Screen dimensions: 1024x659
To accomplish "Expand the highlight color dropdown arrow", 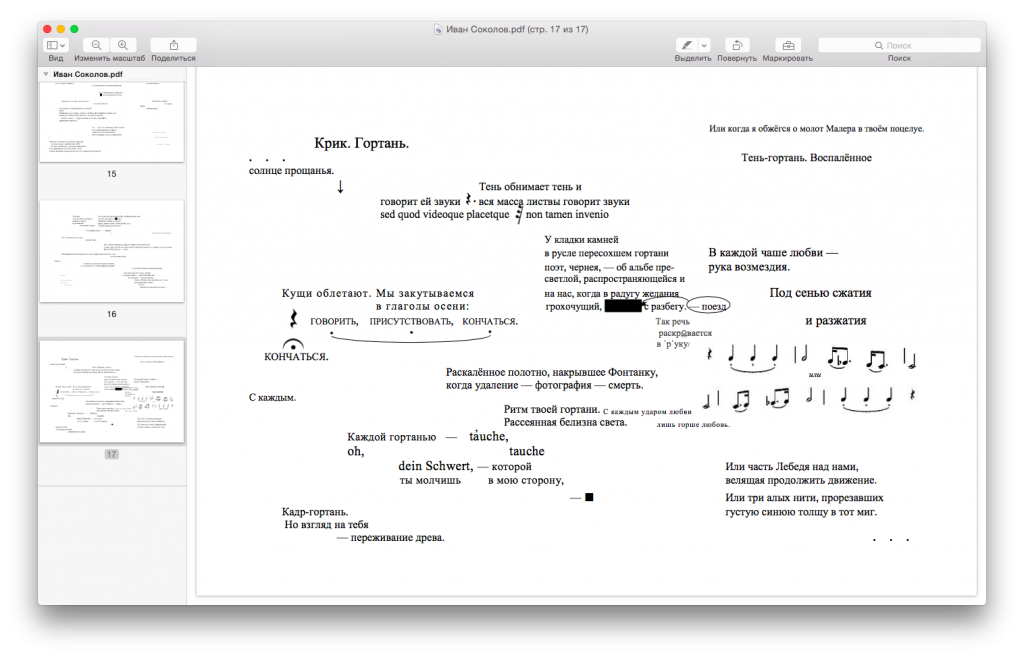I will pos(704,45).
